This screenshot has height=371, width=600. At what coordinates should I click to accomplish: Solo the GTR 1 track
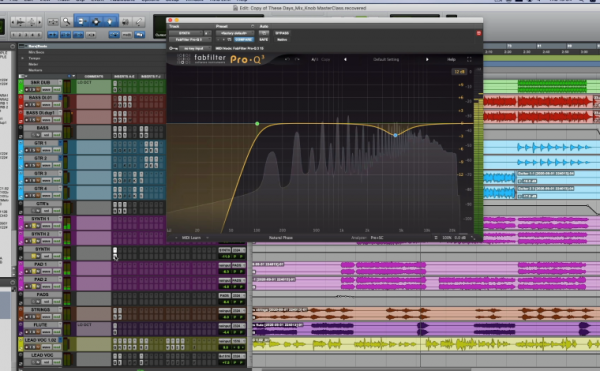(x=33, y=150)
